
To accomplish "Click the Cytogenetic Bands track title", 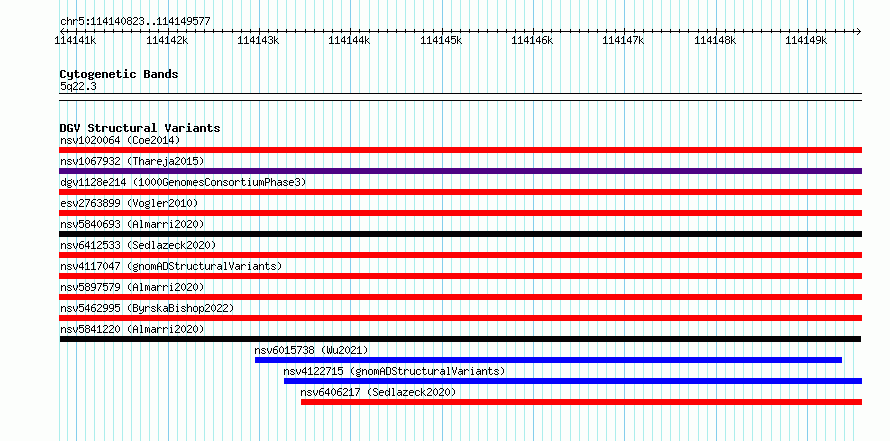I will [119, 74].
